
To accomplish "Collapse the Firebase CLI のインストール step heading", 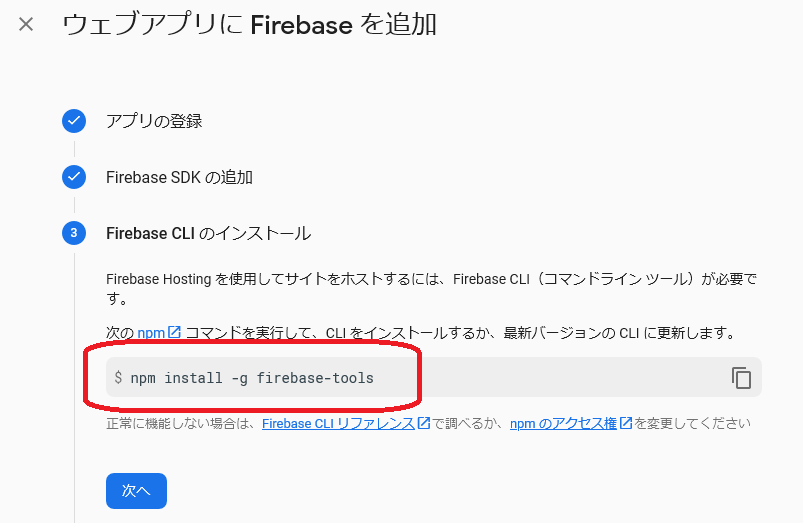I will pyautogui.click(x=208, y=234).
